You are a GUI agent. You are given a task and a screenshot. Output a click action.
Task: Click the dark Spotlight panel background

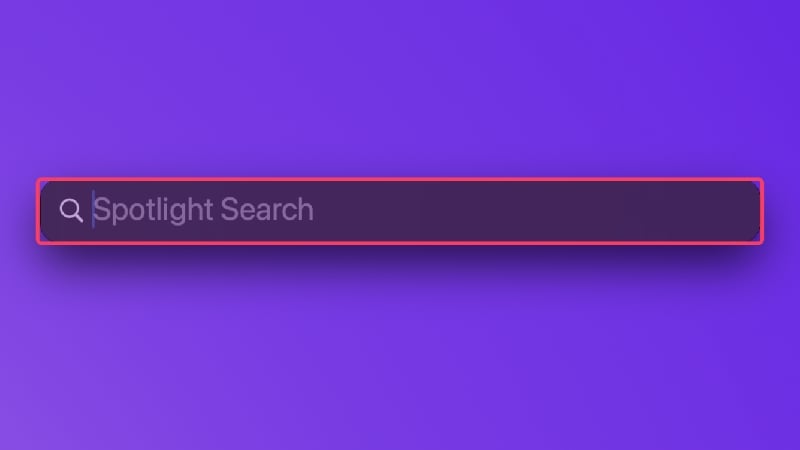536,211
